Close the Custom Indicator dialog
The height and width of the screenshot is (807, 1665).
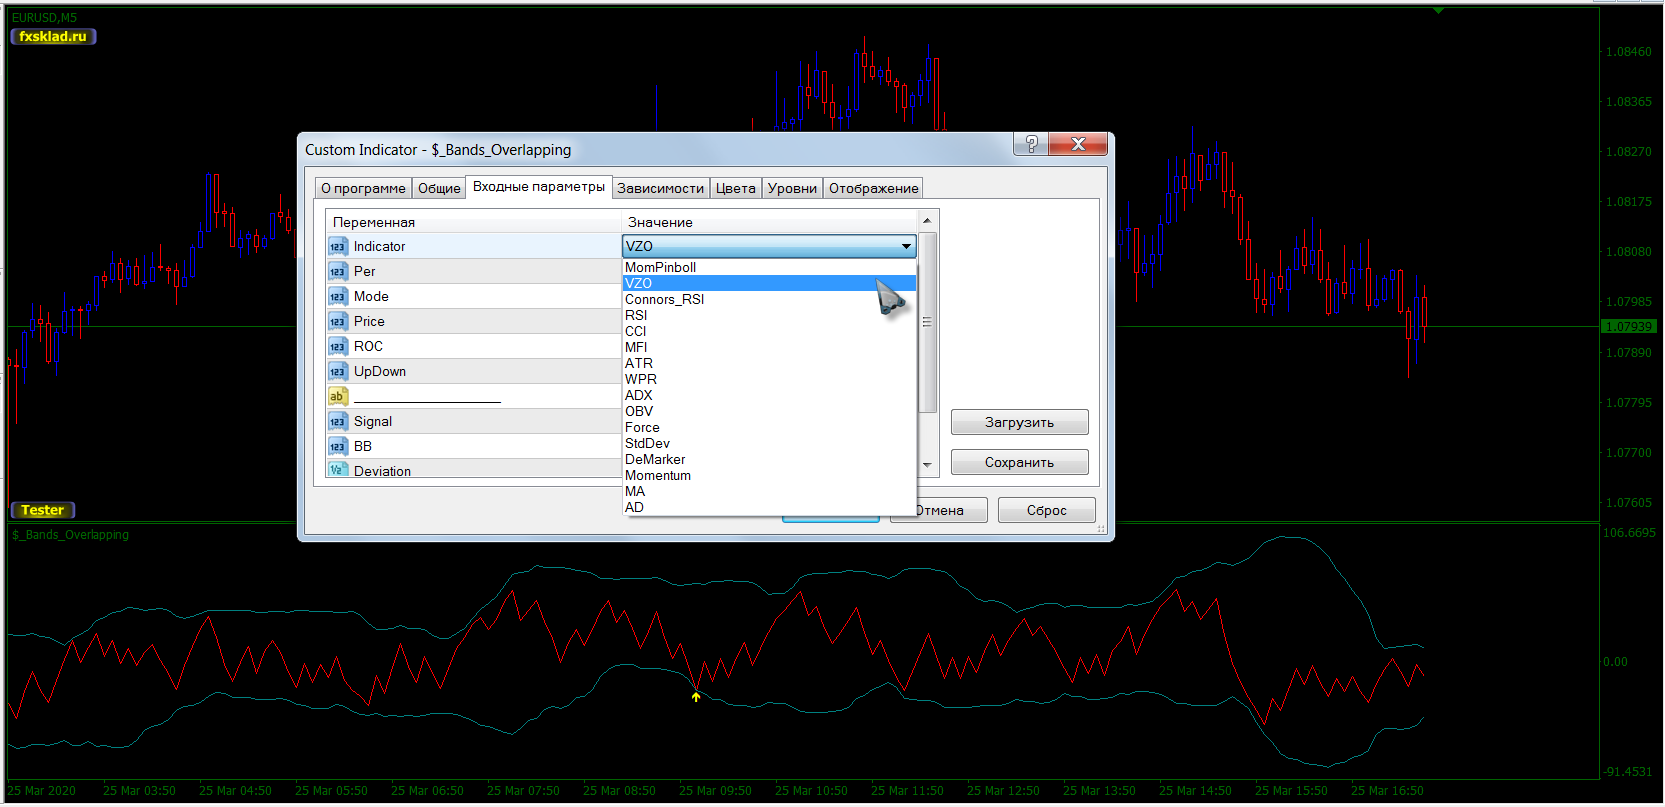(x=1078, y=144)
